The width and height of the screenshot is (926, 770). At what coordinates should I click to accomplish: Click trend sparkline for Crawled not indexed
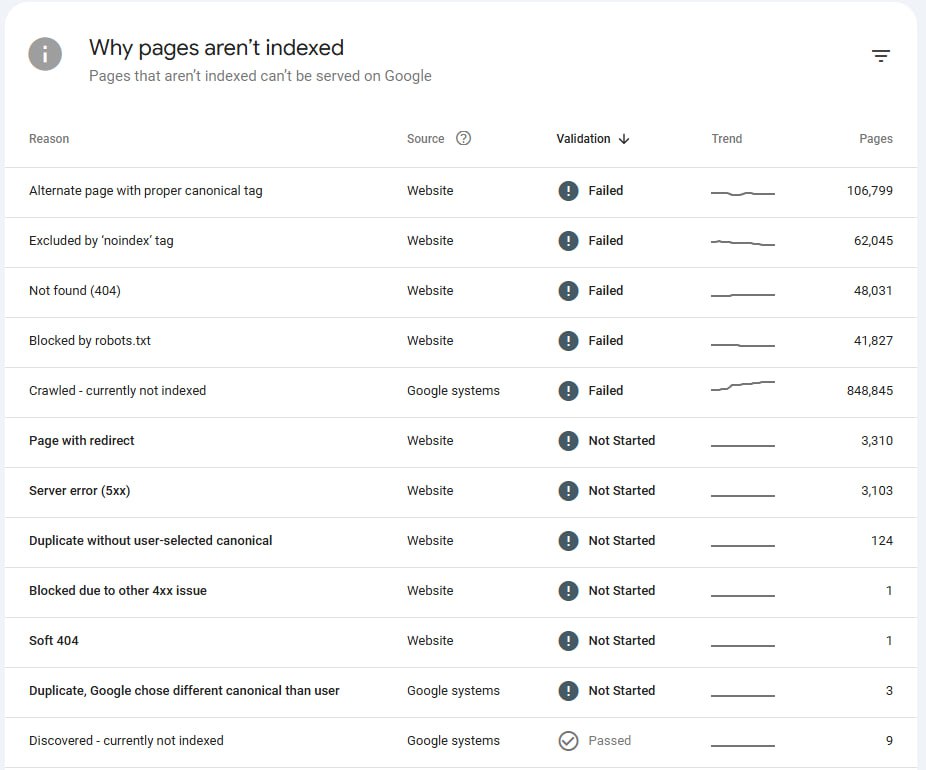(x=742, y=386)
